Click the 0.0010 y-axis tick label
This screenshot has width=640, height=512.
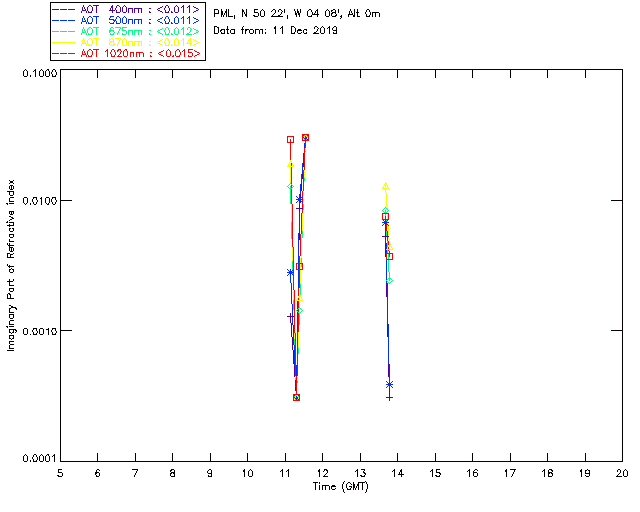pyautogui.click(x=39, y=331)
